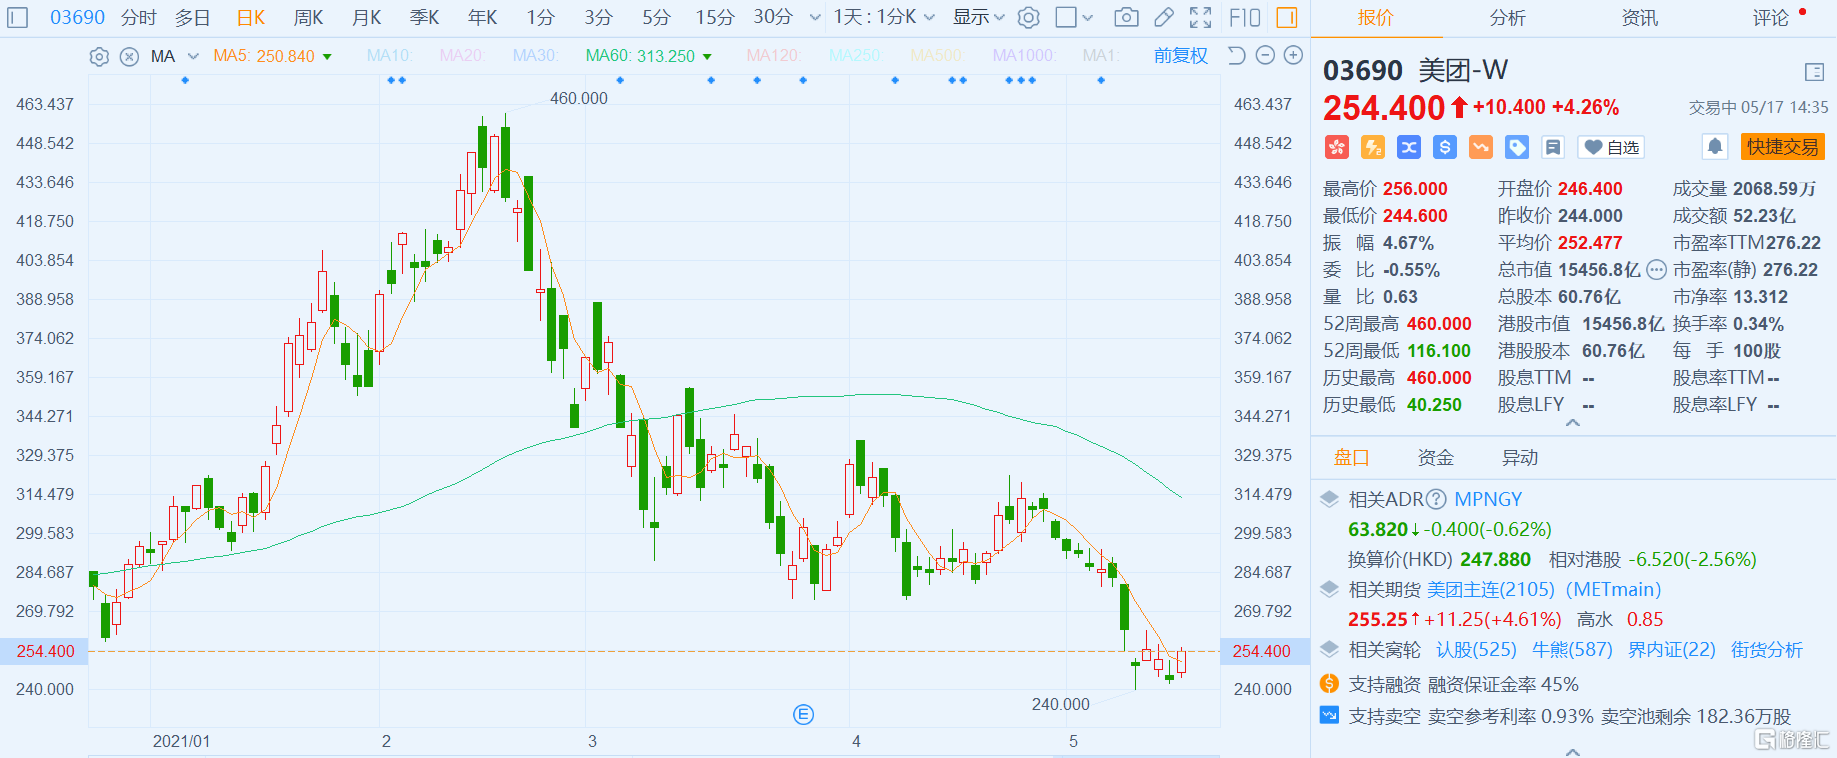Click the E event marker on chart
Screen dimensions: 1837x758
[803, 714]
